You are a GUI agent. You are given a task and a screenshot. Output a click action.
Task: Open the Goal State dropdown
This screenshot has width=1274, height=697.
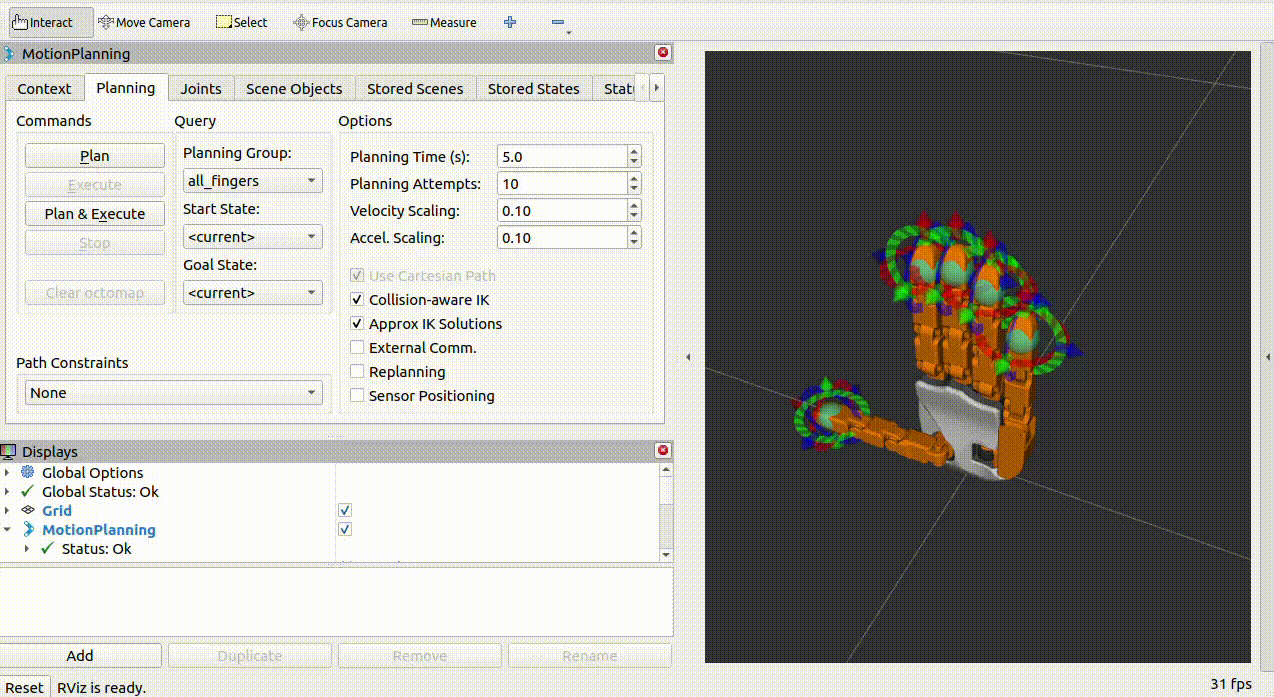(x=252, y=293)
